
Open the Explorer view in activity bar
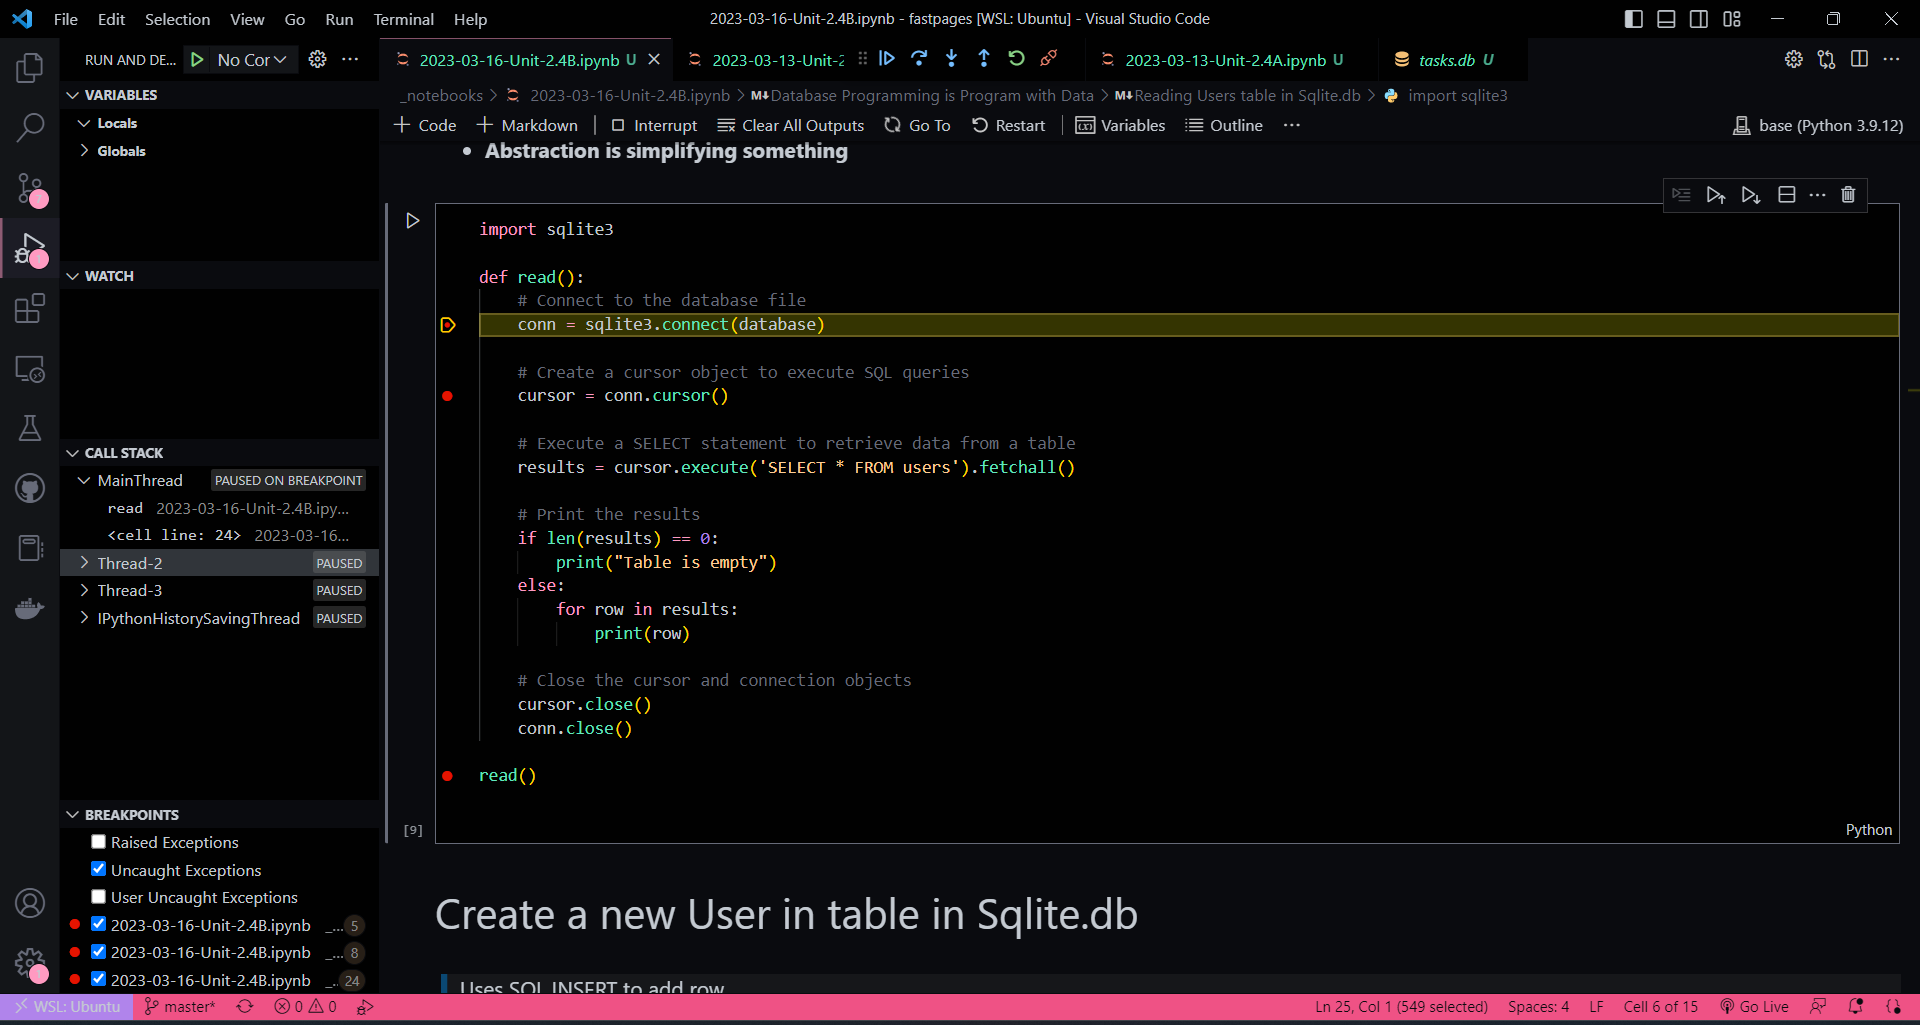click(x=30, y=68)
